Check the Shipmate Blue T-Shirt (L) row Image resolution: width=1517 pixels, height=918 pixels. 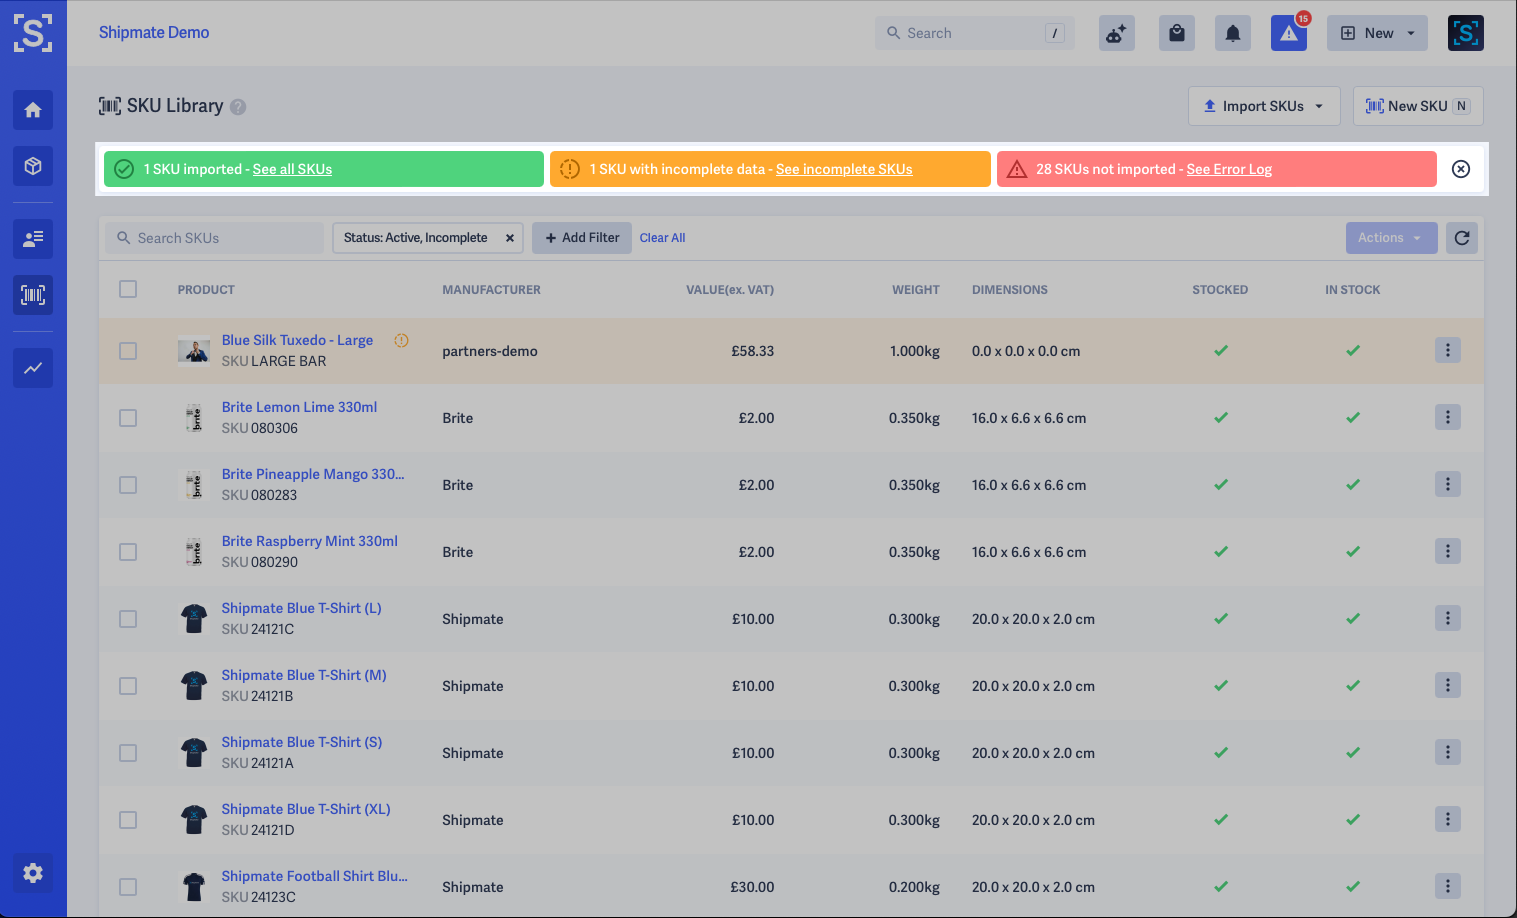pyautogui.click(x=128, y=619)
